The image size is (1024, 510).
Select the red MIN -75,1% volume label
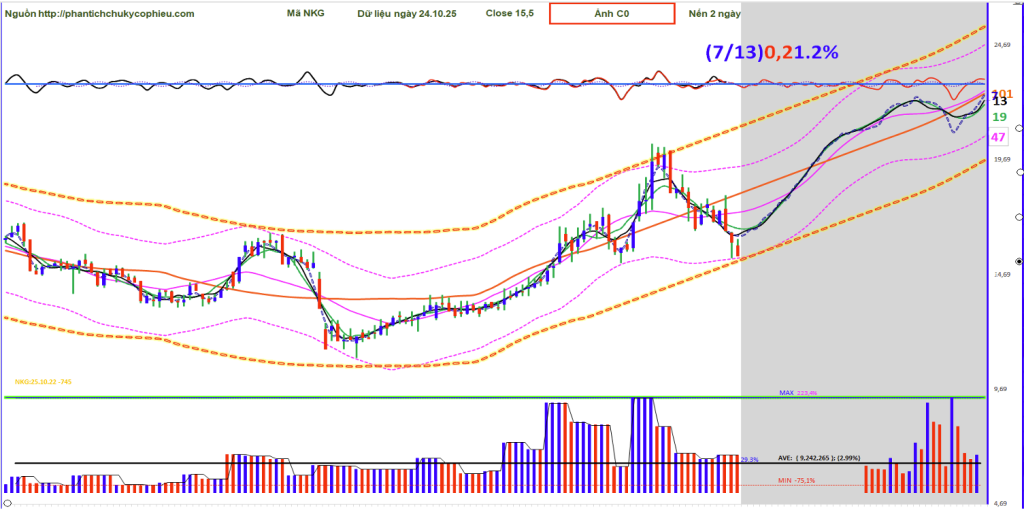click(x=794, y=480)
